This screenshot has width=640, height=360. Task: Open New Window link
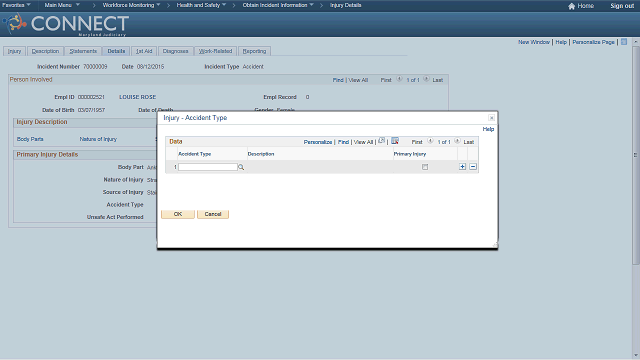534,42
